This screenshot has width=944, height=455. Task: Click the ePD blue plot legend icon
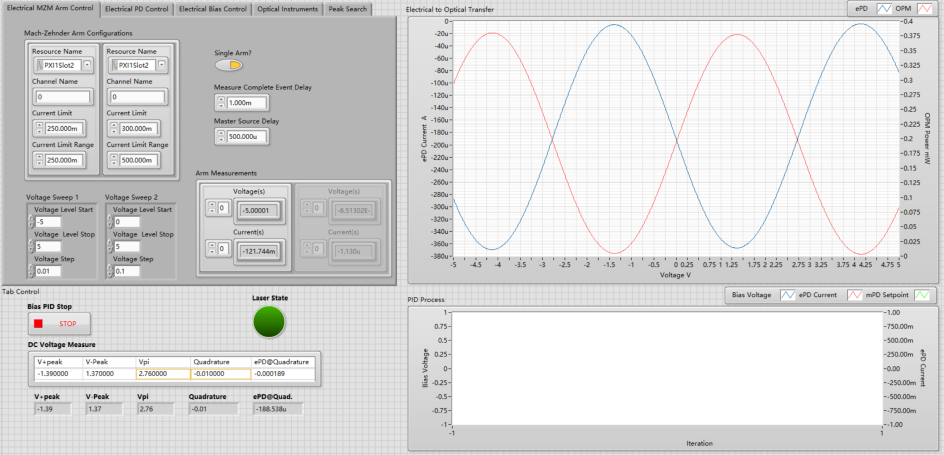884,8
